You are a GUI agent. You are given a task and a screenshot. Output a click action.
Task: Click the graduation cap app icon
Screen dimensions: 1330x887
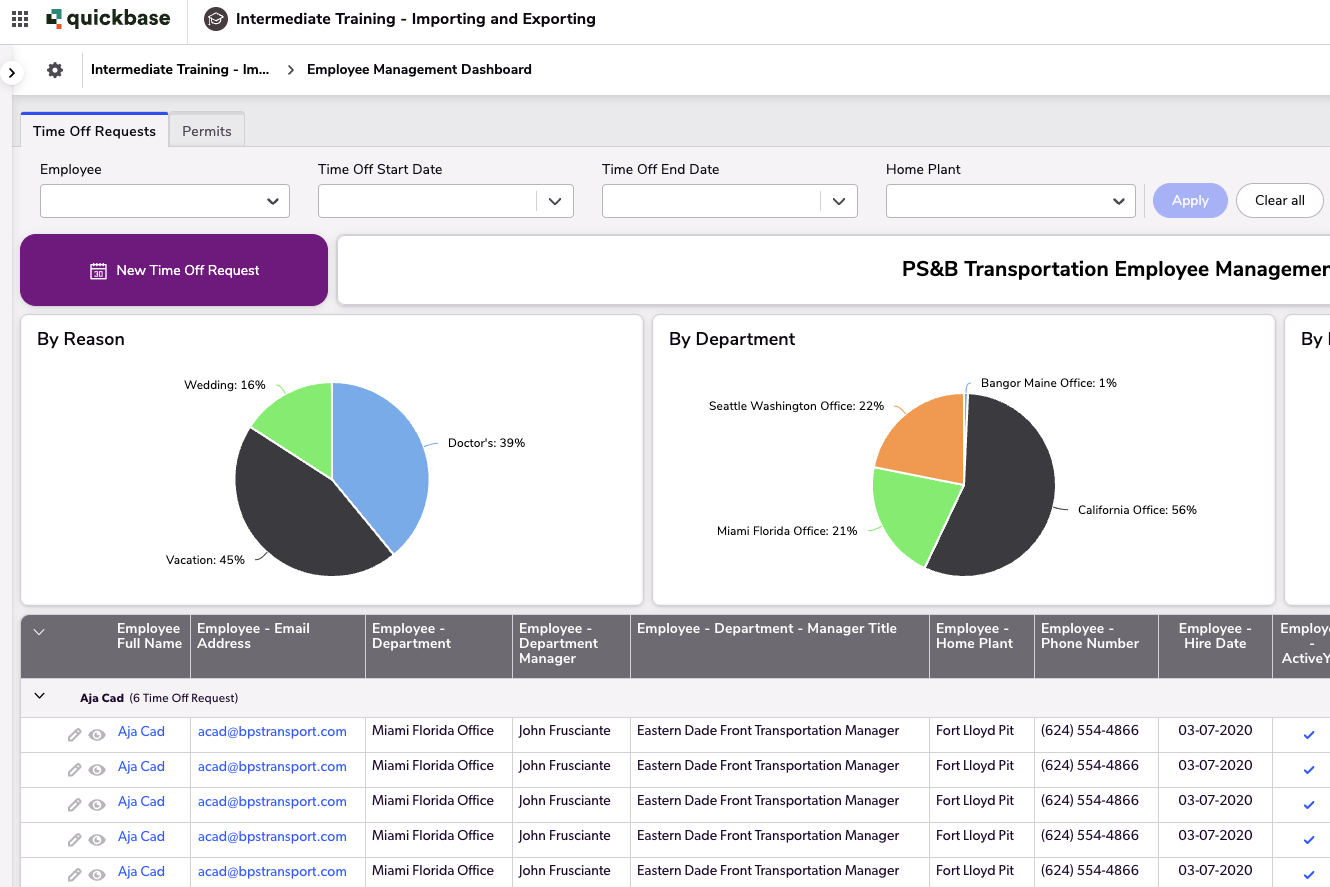(215, 19)
